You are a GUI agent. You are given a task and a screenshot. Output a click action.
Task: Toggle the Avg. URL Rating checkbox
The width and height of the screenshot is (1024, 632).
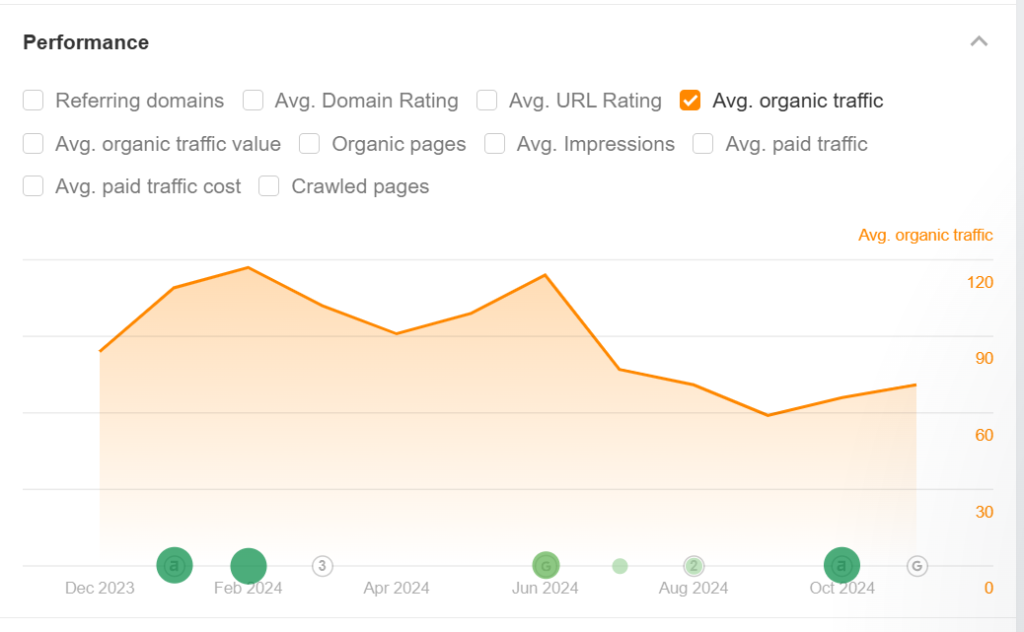(487, 100)
